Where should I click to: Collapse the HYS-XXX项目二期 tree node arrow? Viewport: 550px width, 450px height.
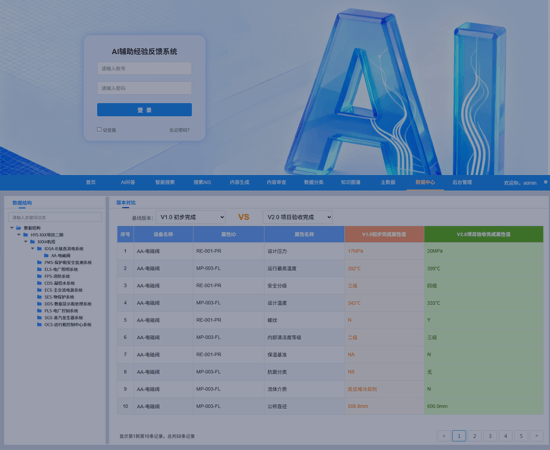(x=19, y=235)
